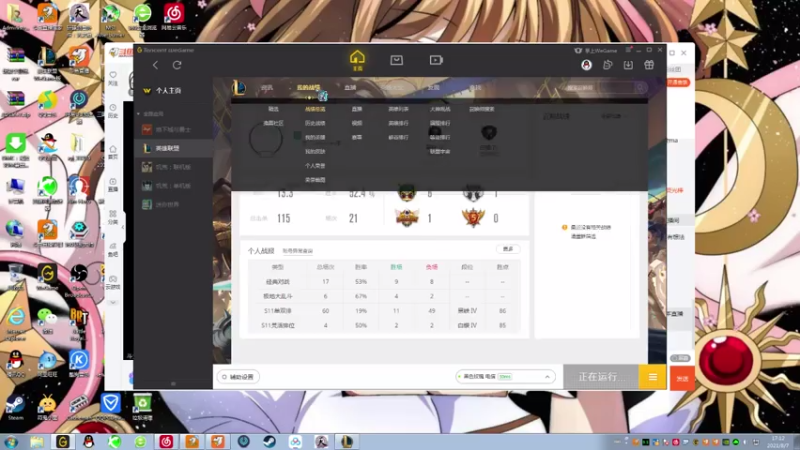Click the 关注 icon in the back window sidebar
The width and height of the screenshot is (800, 450).
(x=113, y=79)
